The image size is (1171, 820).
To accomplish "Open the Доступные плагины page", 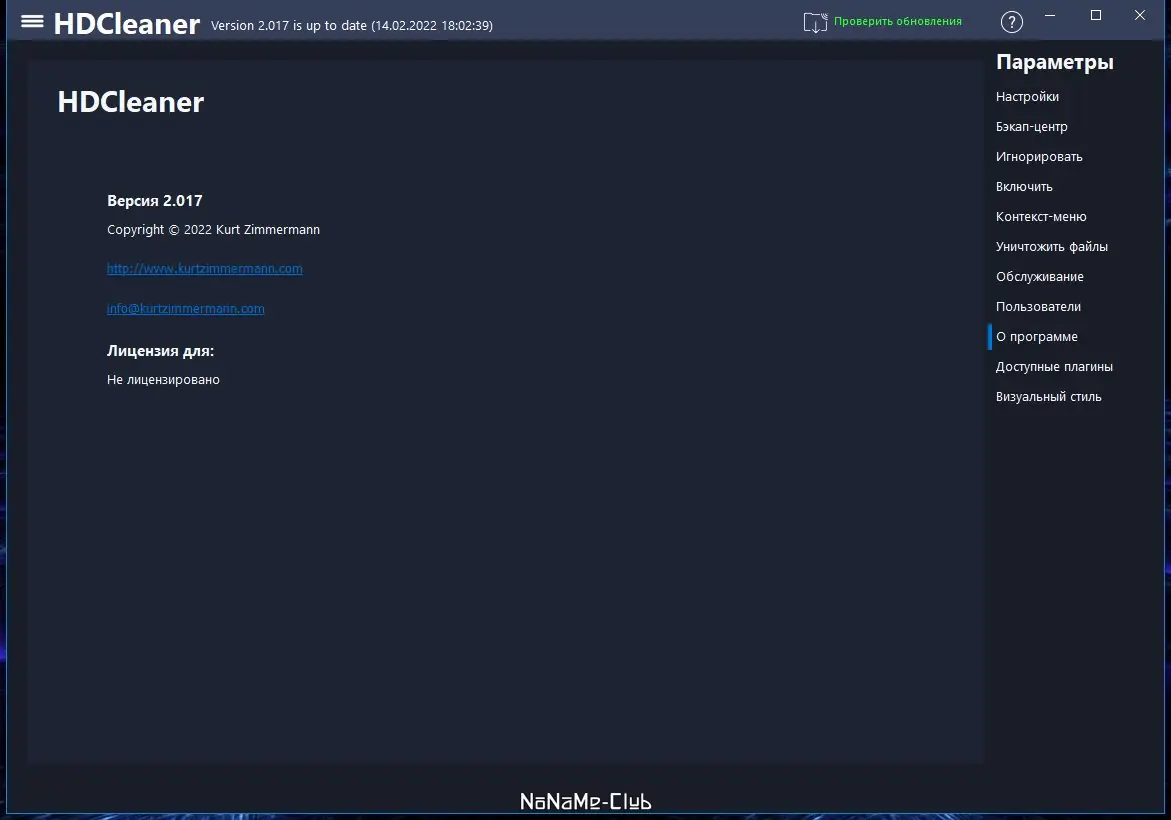I will pos(1054,367).
